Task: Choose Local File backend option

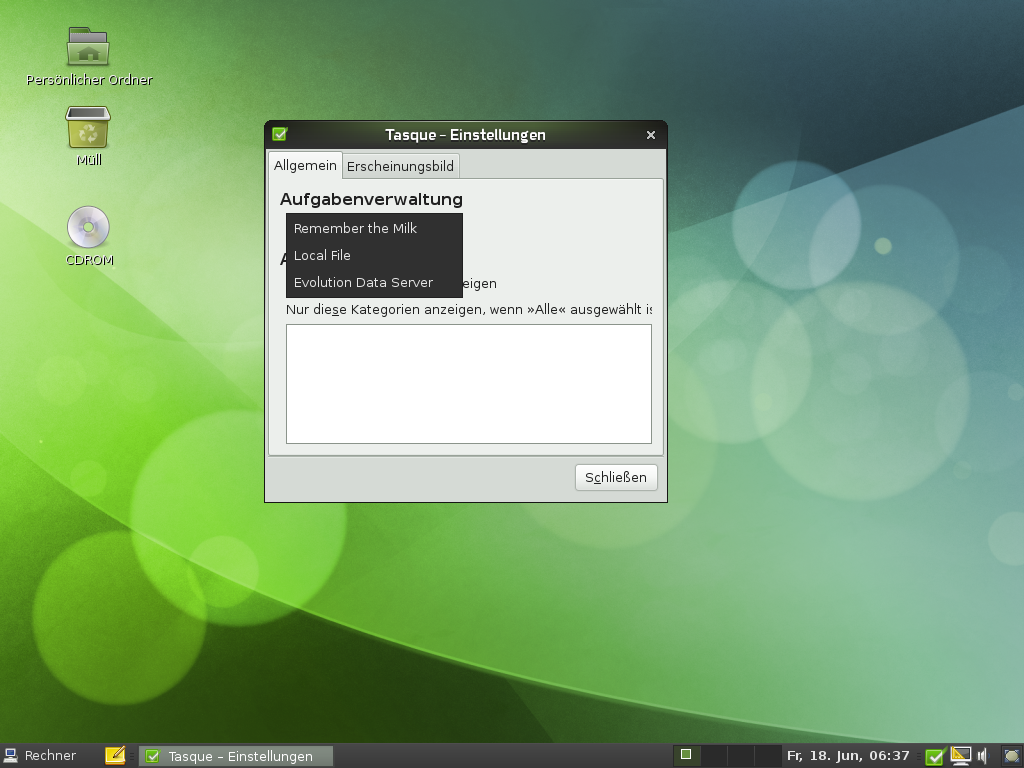Action: pos(322,255)
